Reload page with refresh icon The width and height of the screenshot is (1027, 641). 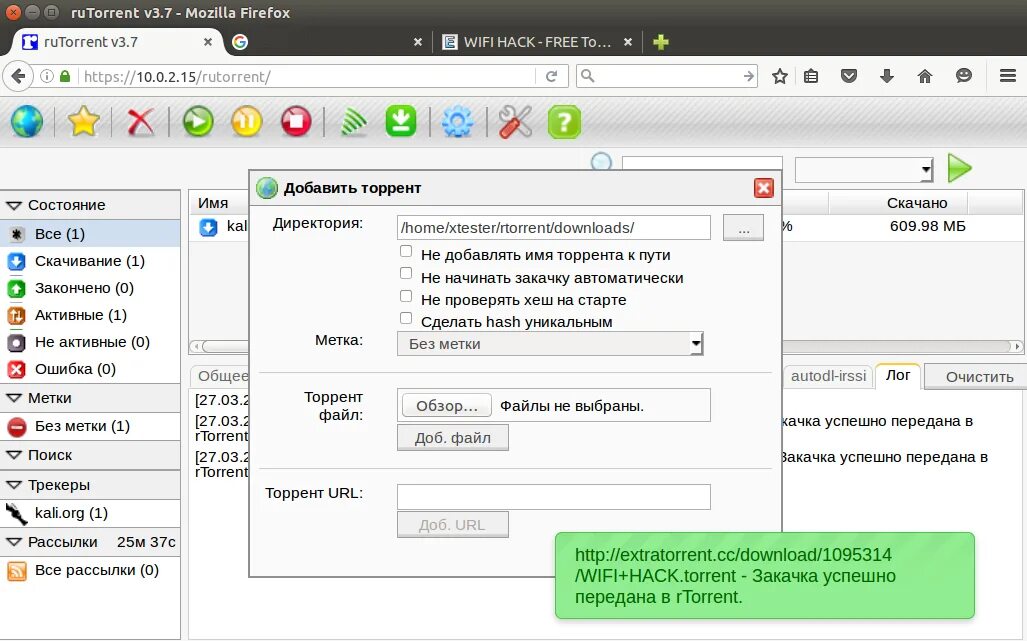pos(551,77)
